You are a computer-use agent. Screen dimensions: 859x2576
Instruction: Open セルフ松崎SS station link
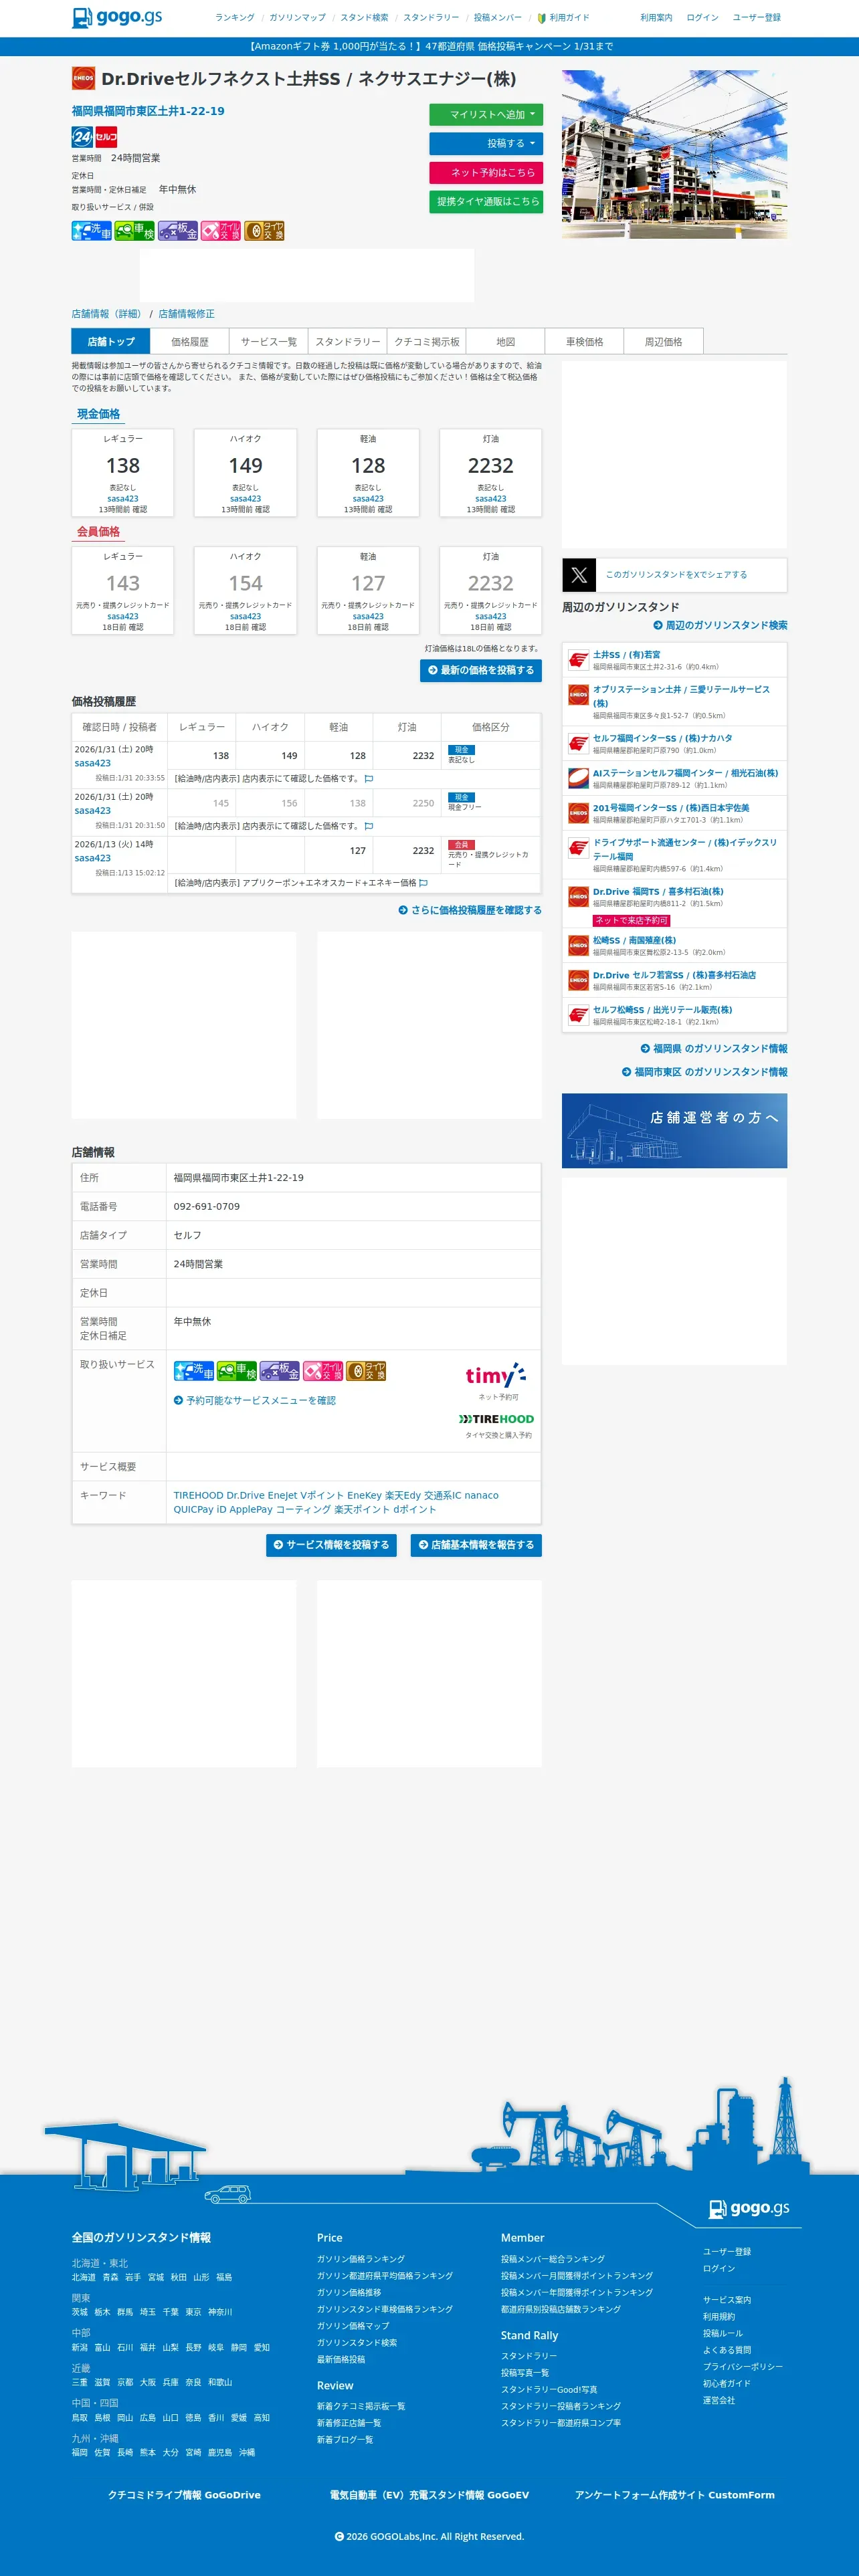(662, 1009)
